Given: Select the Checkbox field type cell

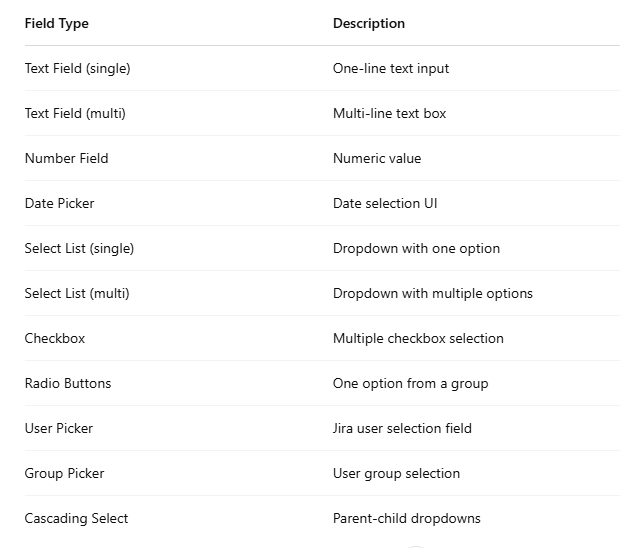Looking at the screenshot, I should [55, 338].
